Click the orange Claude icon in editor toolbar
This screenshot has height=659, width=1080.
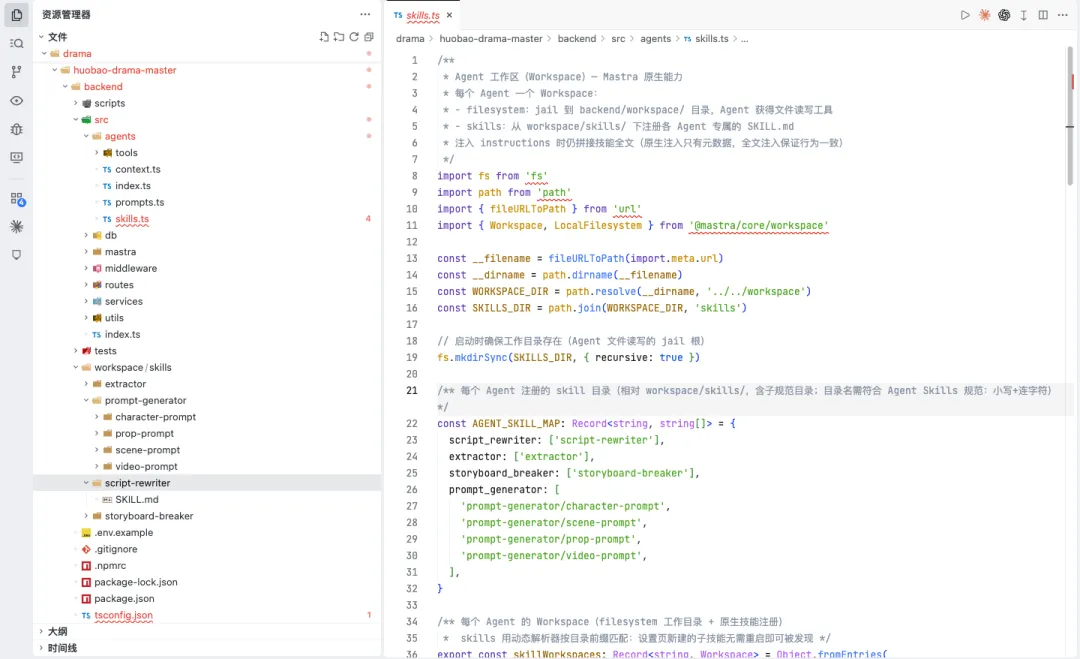point(985,14)
